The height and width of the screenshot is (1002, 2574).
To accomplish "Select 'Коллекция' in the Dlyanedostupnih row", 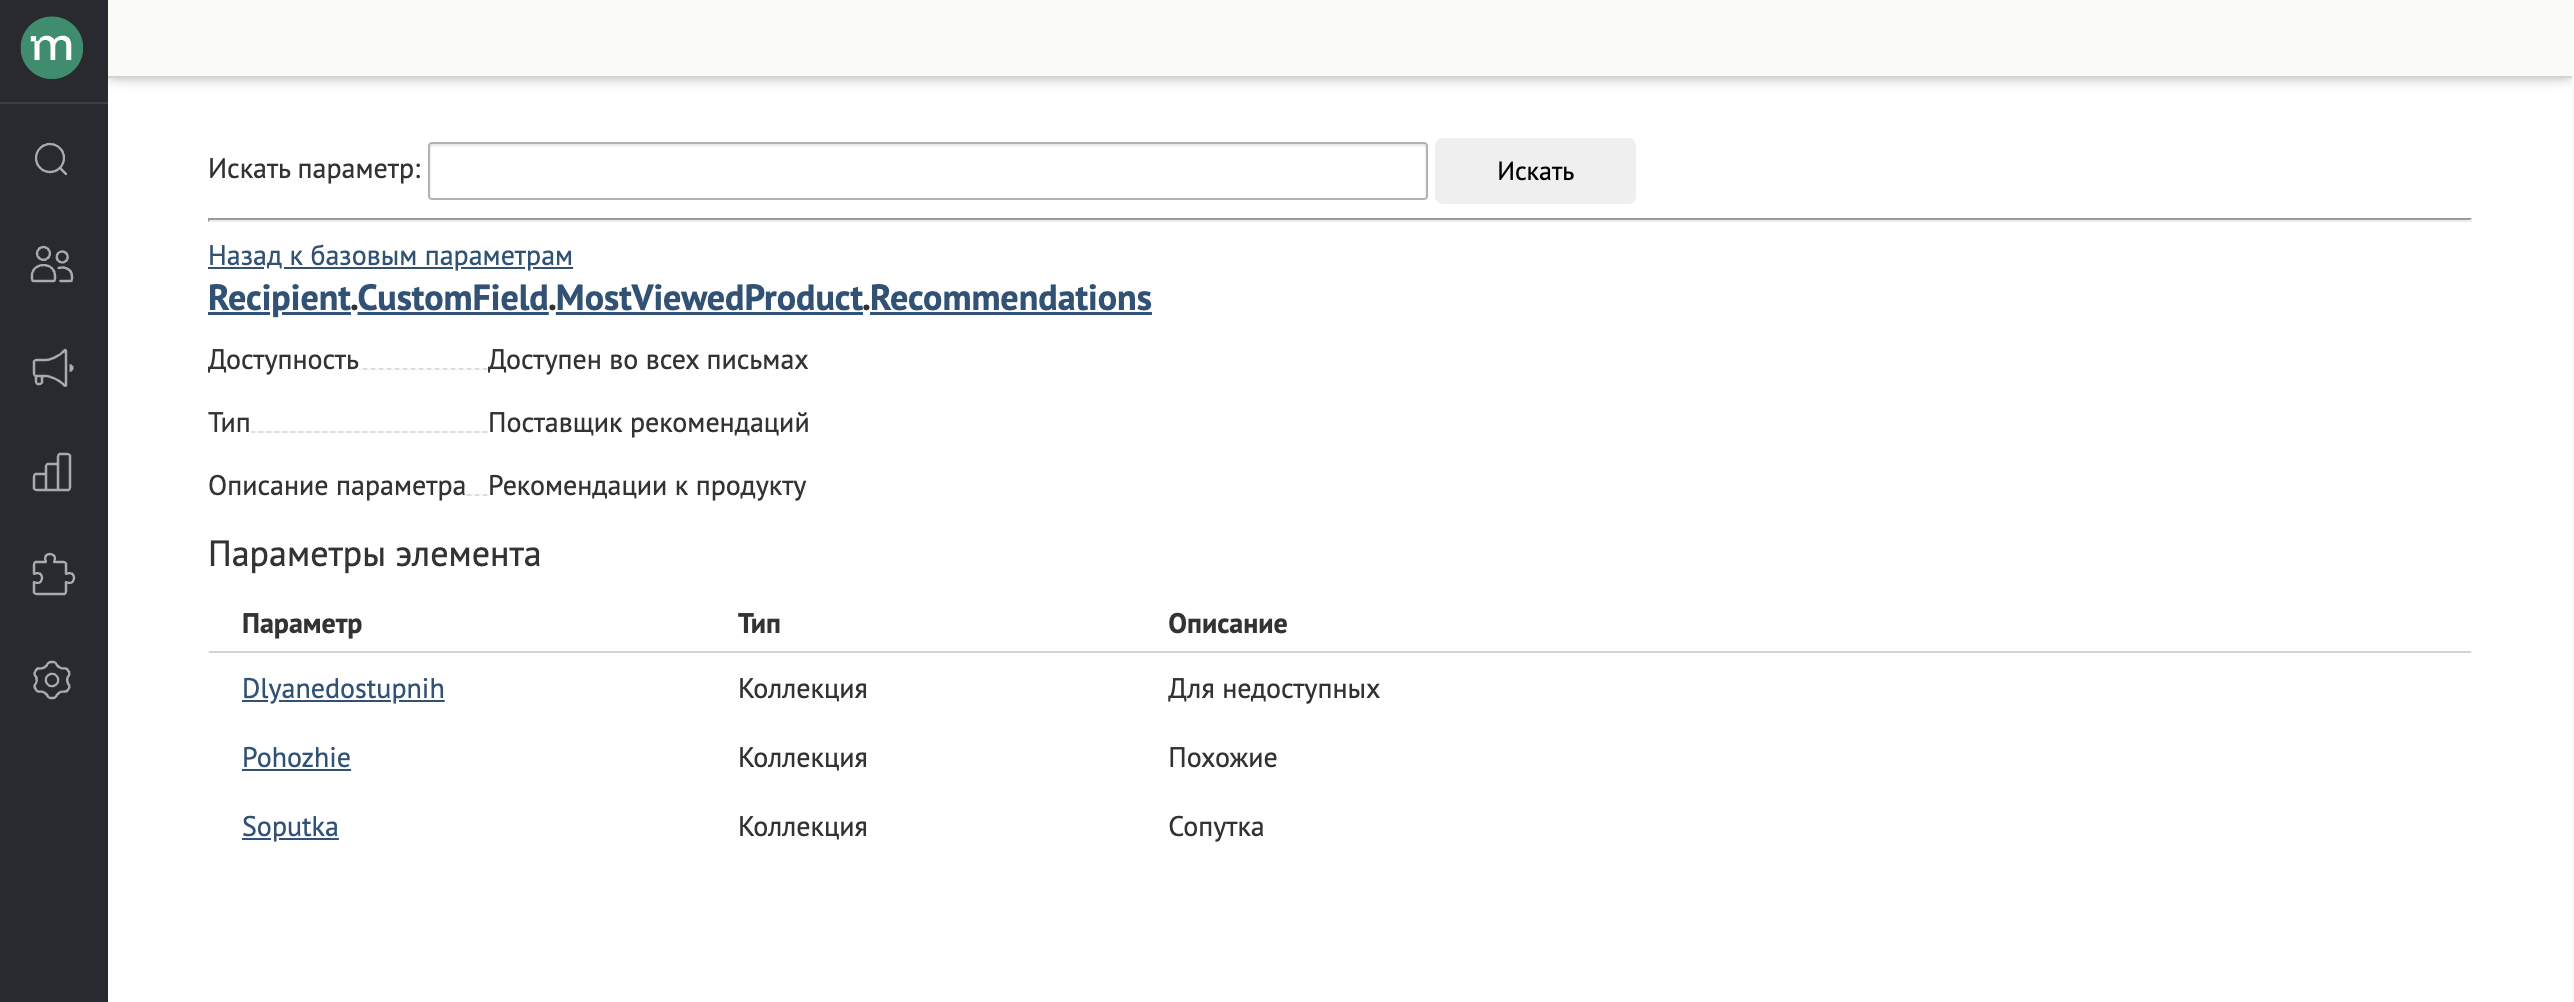I will [802, 689].
